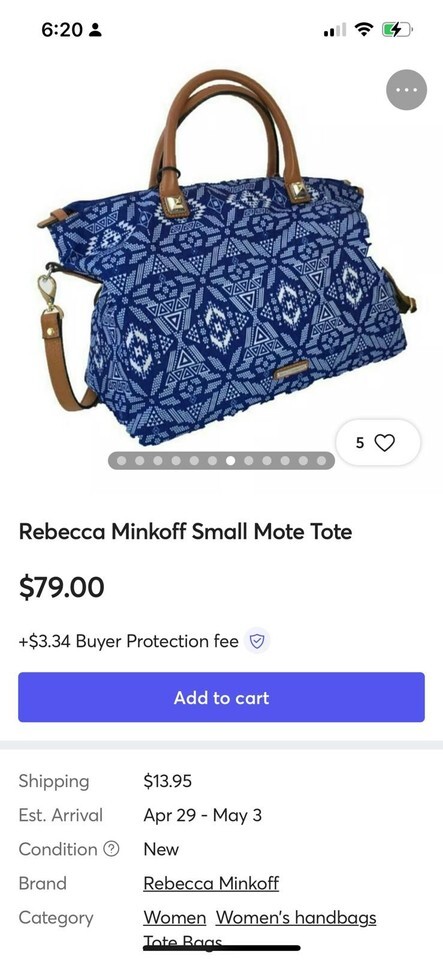Tap the home indicator bar at bottom
The height and width of the screenshot is (960, 443).
(222, 948)
